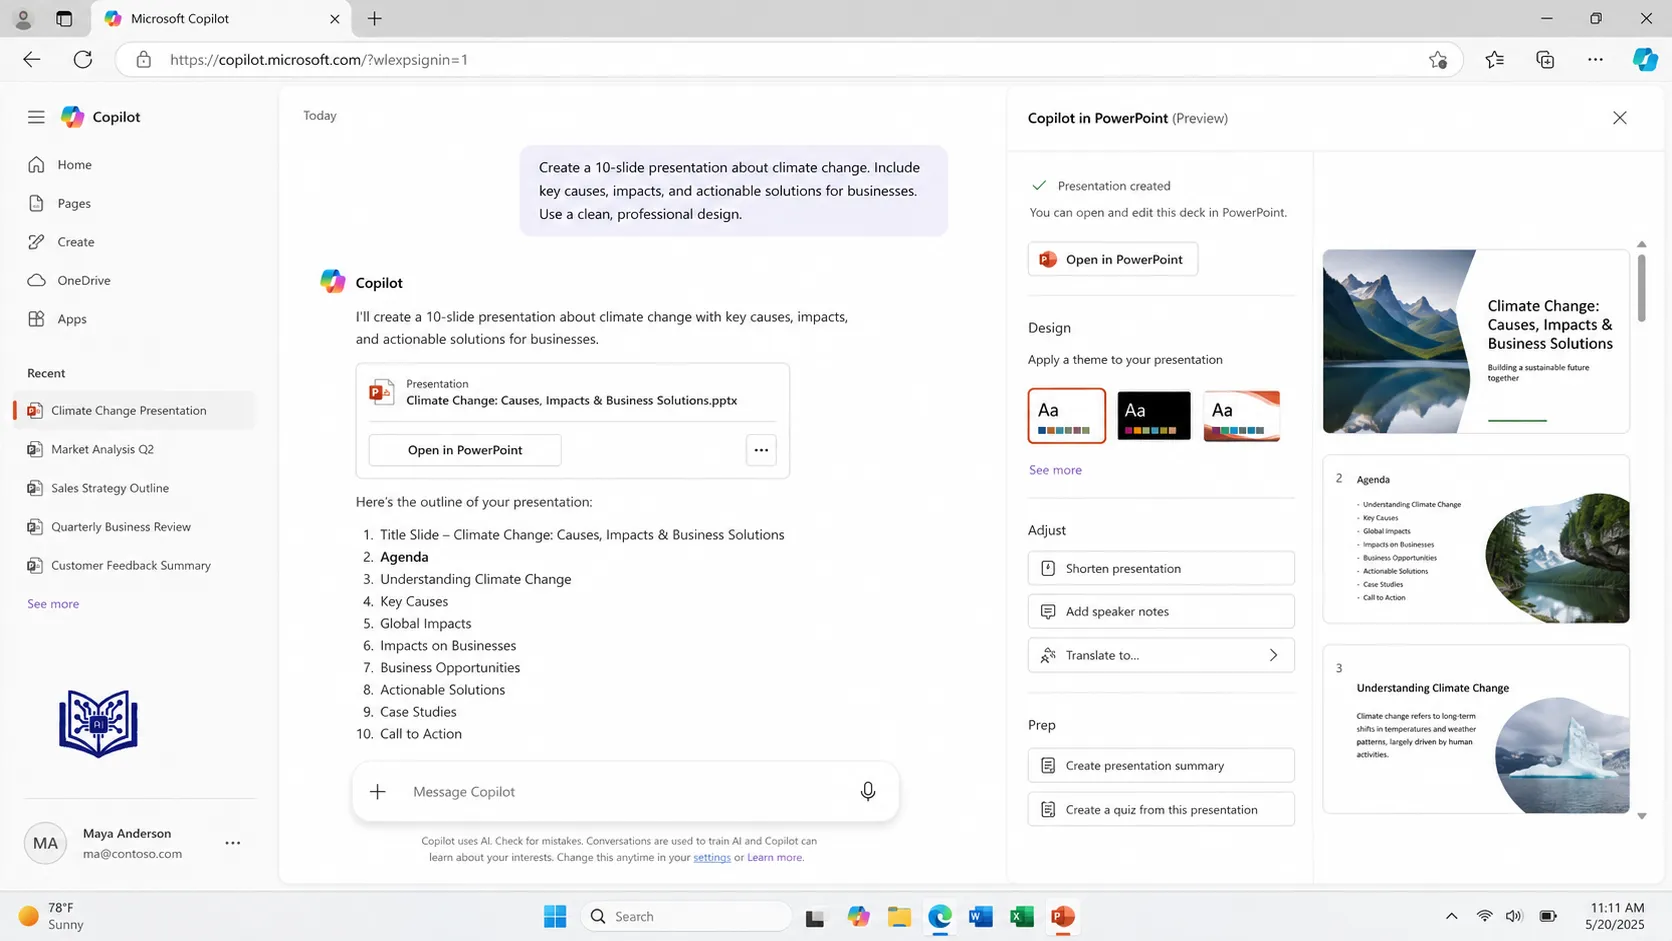Image resolution: width=1672 pixels, height=941 pixels.
Task: Open the weather widget showing 78°F
Action: tap(52, 916)
